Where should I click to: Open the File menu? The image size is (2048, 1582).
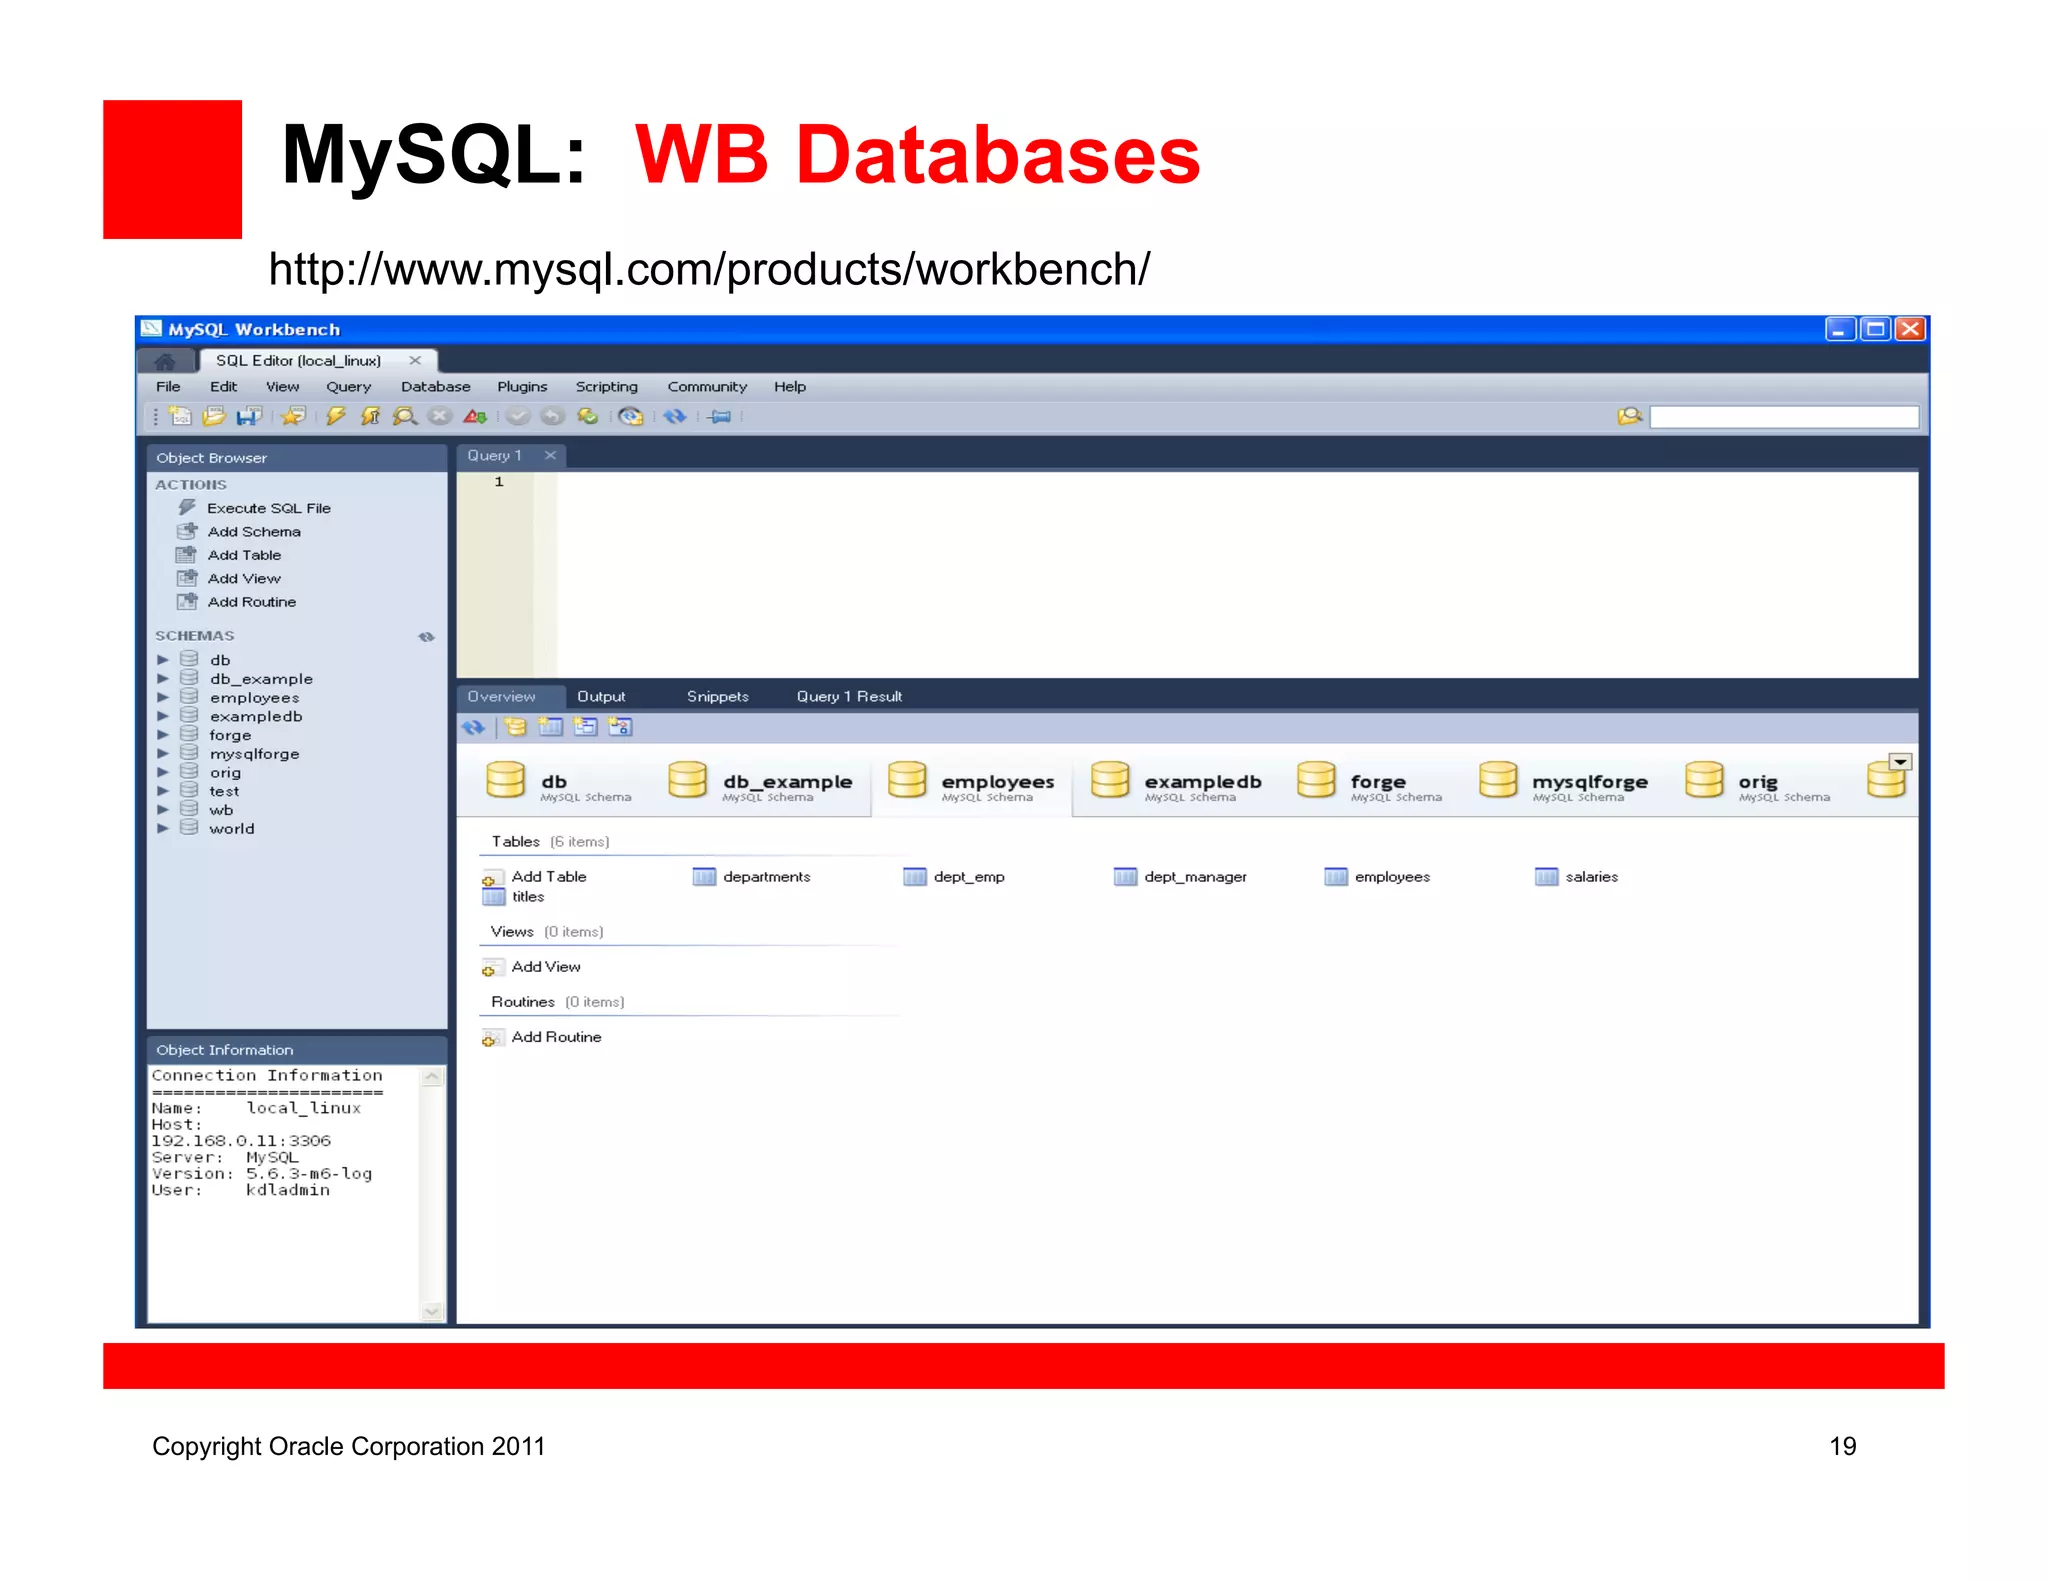point(168,387)
